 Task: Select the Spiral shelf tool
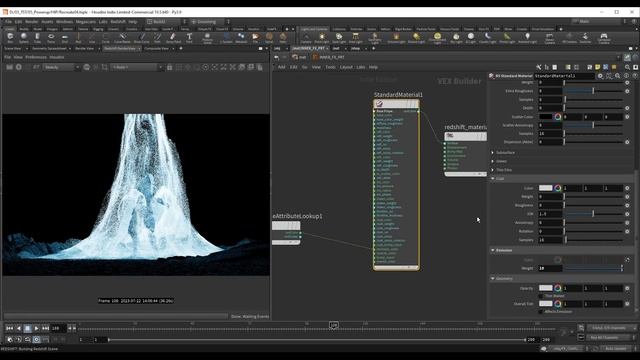pyautogui.click(x=269, y=38)
